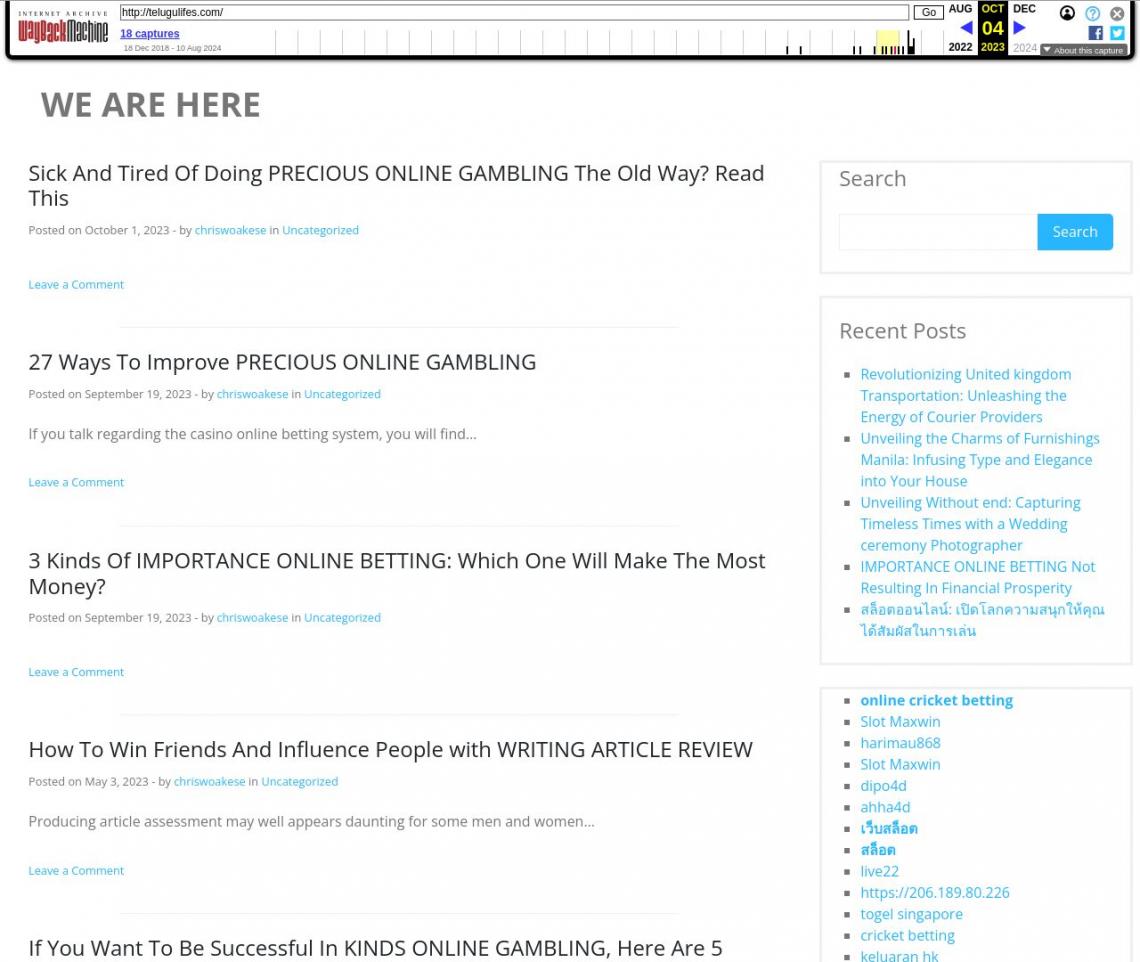The height and width of the screenshot is (962, 1140).
Task: Share capture on Twitter
Action: click(1117, 33)
